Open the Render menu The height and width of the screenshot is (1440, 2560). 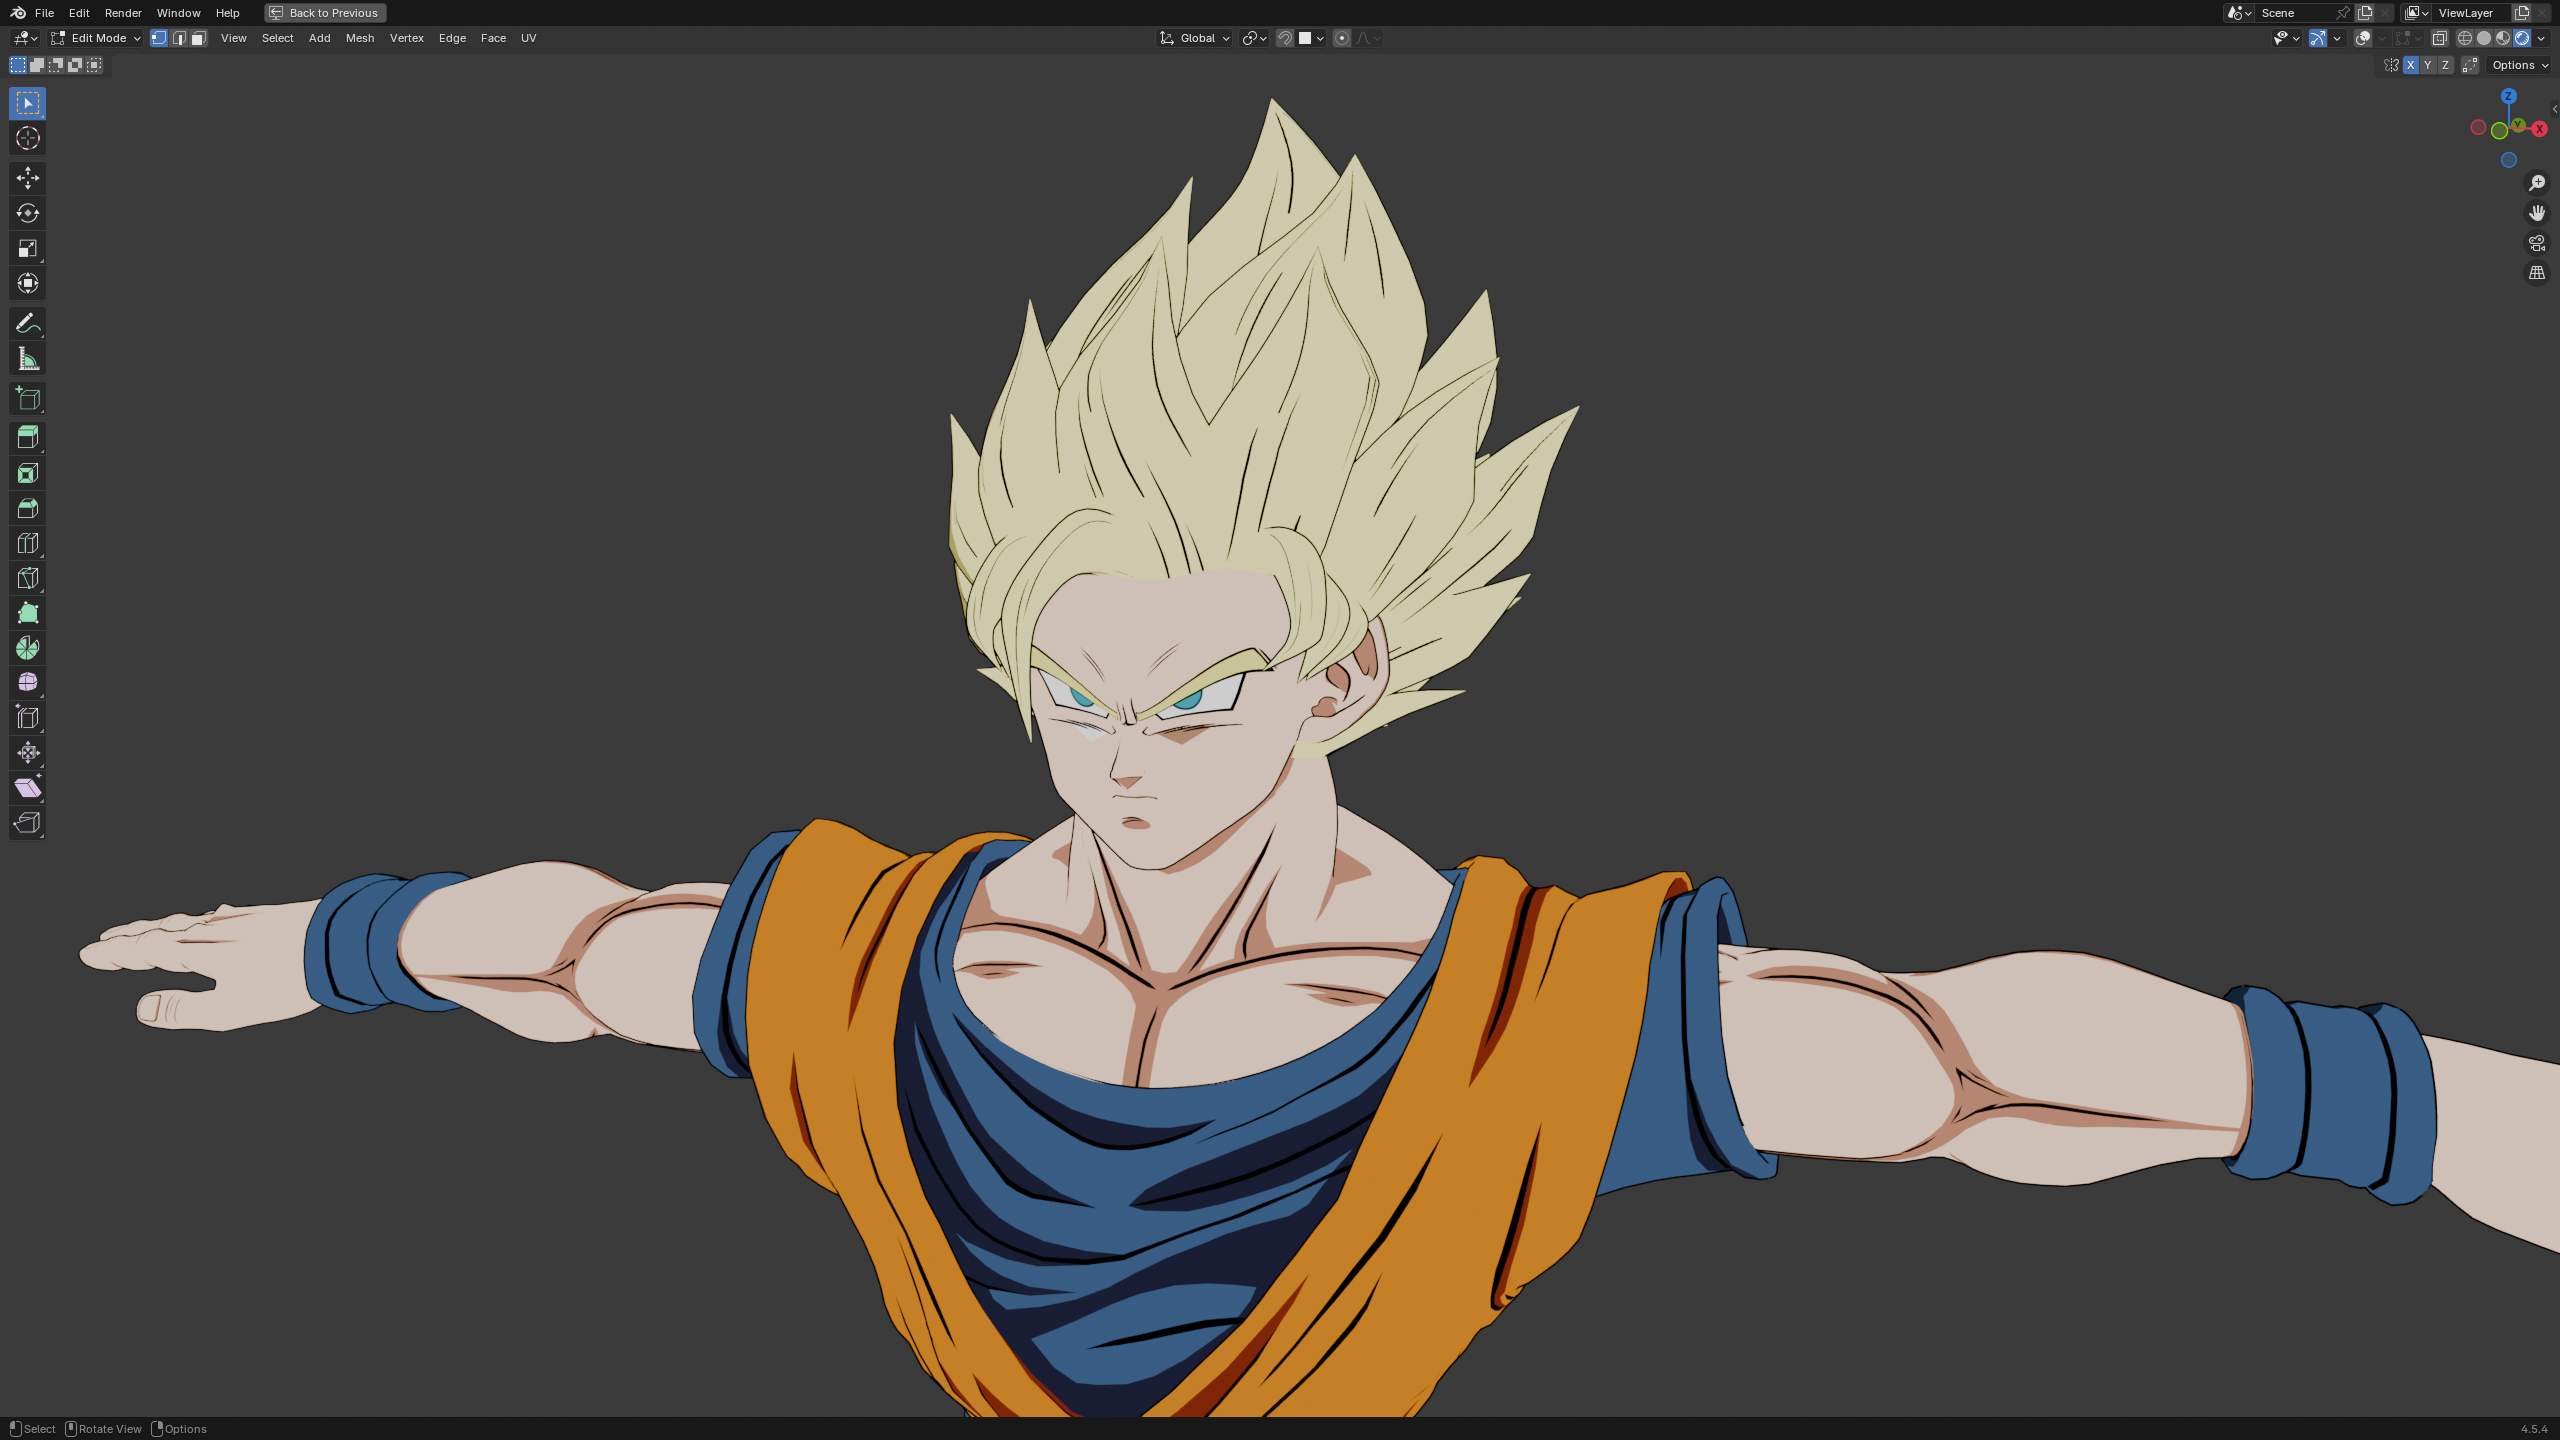(123, 13)
